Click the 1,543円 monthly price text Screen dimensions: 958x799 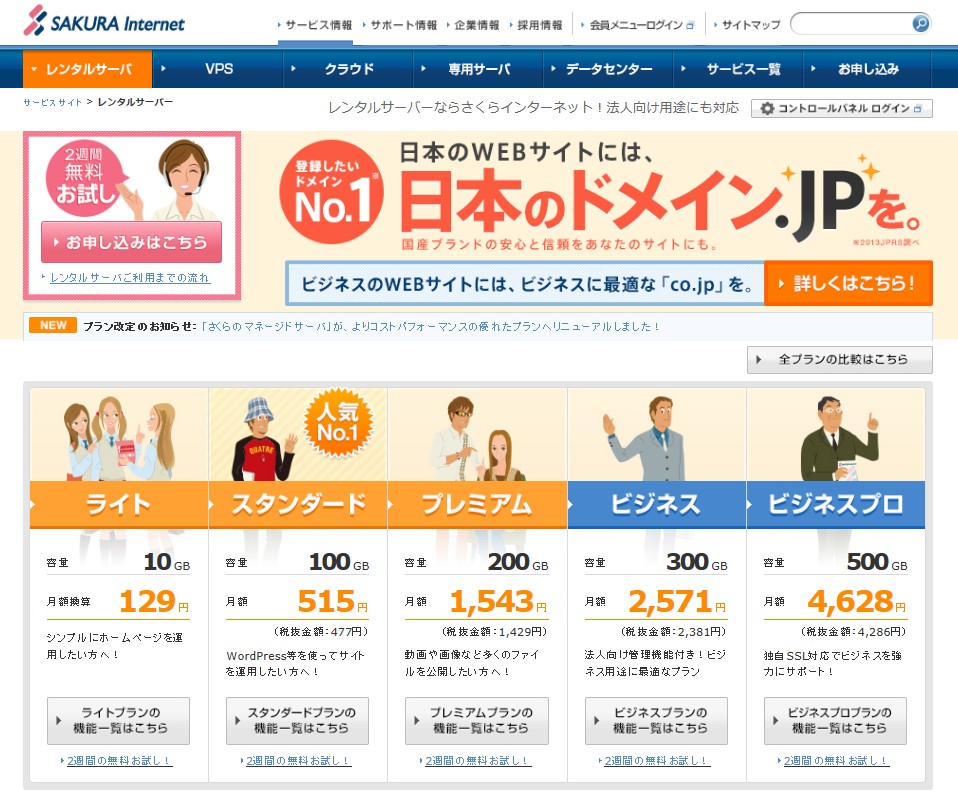(498, 602)
